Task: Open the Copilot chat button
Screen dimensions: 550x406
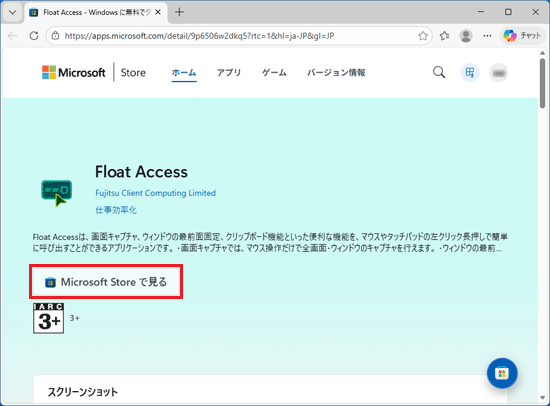Action: (x=522, y=35)
